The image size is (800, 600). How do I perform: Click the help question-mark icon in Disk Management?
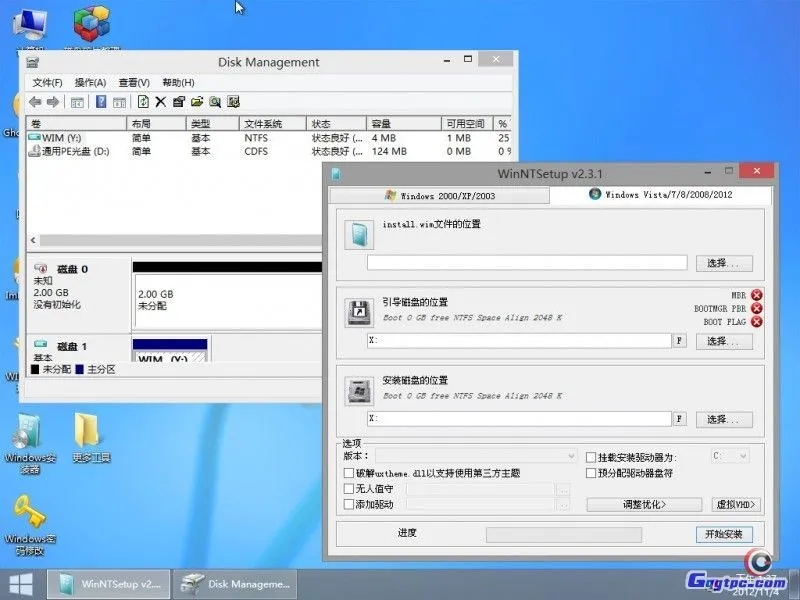[102, 101]
